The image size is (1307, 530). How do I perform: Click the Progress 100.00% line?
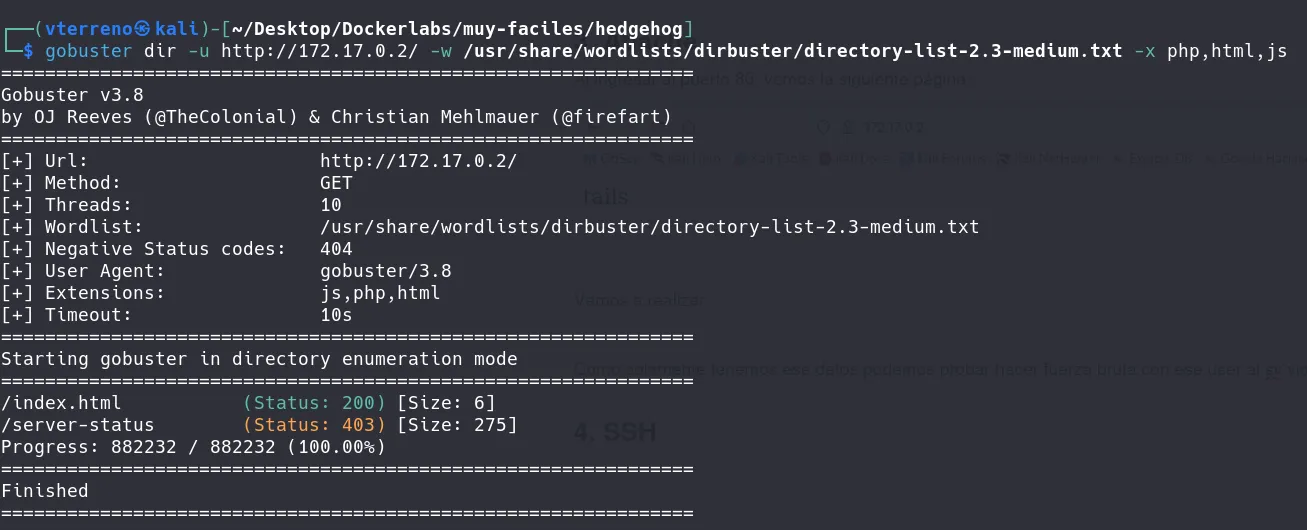point(193,447)
